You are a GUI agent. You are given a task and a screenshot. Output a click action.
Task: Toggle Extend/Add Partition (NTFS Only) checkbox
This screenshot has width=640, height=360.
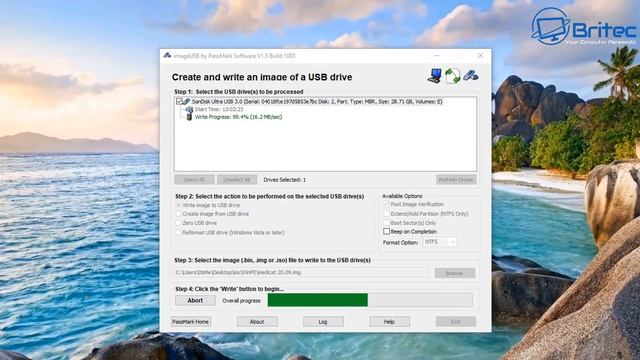click(386, 213)
